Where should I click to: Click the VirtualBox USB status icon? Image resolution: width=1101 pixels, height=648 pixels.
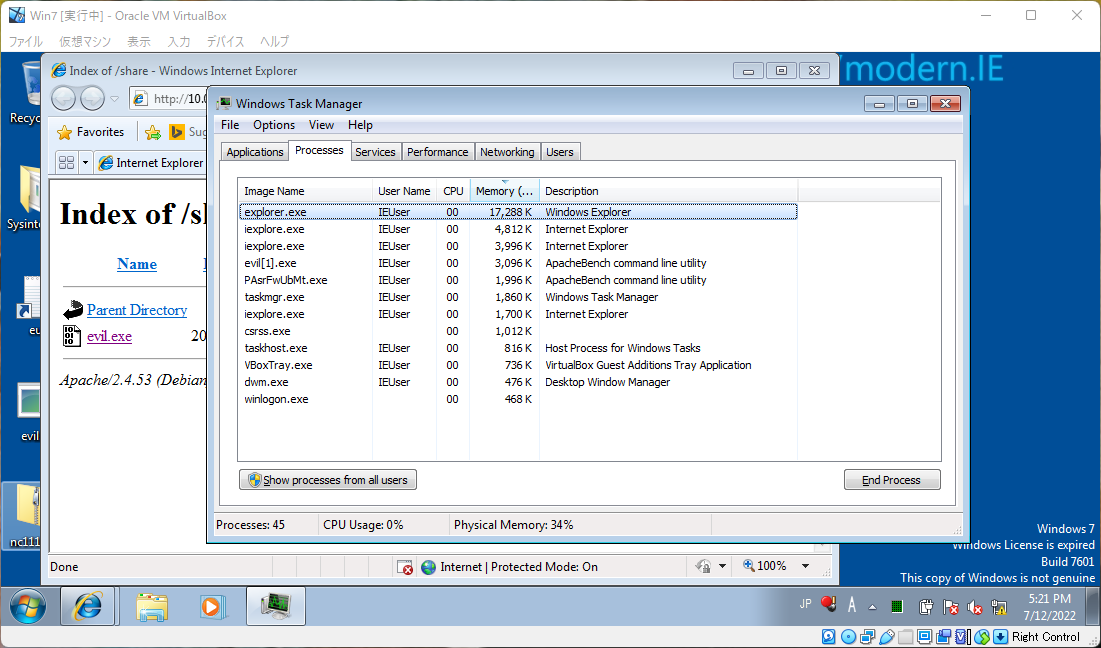886,637
